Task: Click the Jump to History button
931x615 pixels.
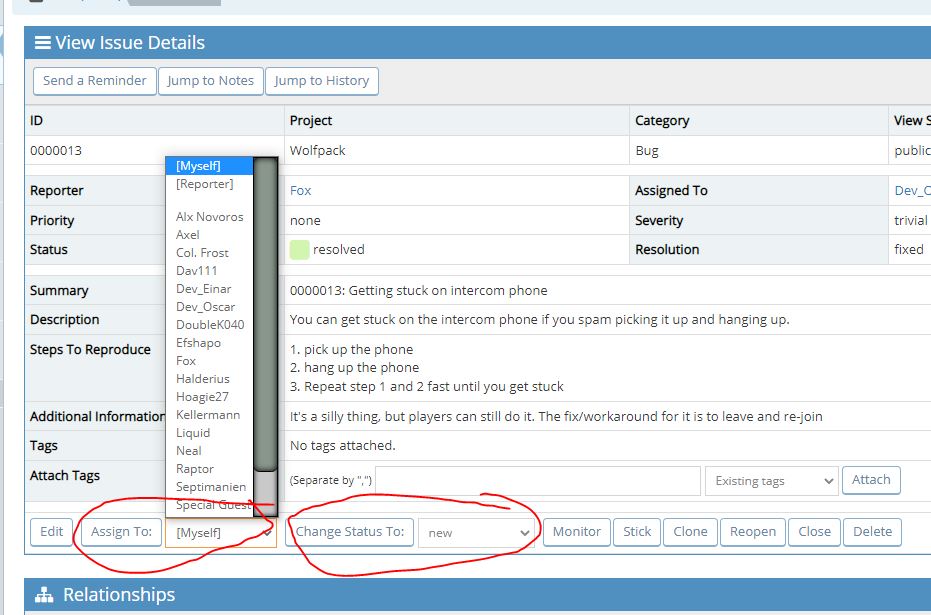Action: coord(321,81)
